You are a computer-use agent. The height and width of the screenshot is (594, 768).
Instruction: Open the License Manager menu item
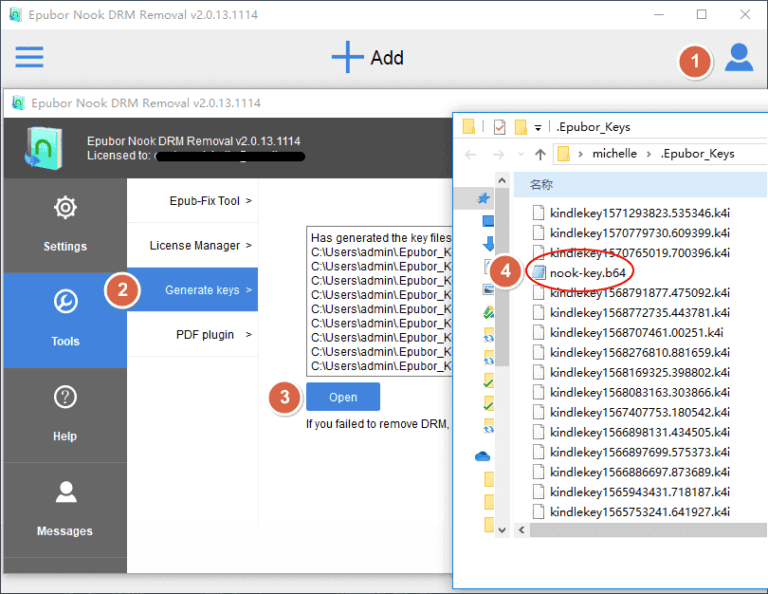tap(192, 245)
